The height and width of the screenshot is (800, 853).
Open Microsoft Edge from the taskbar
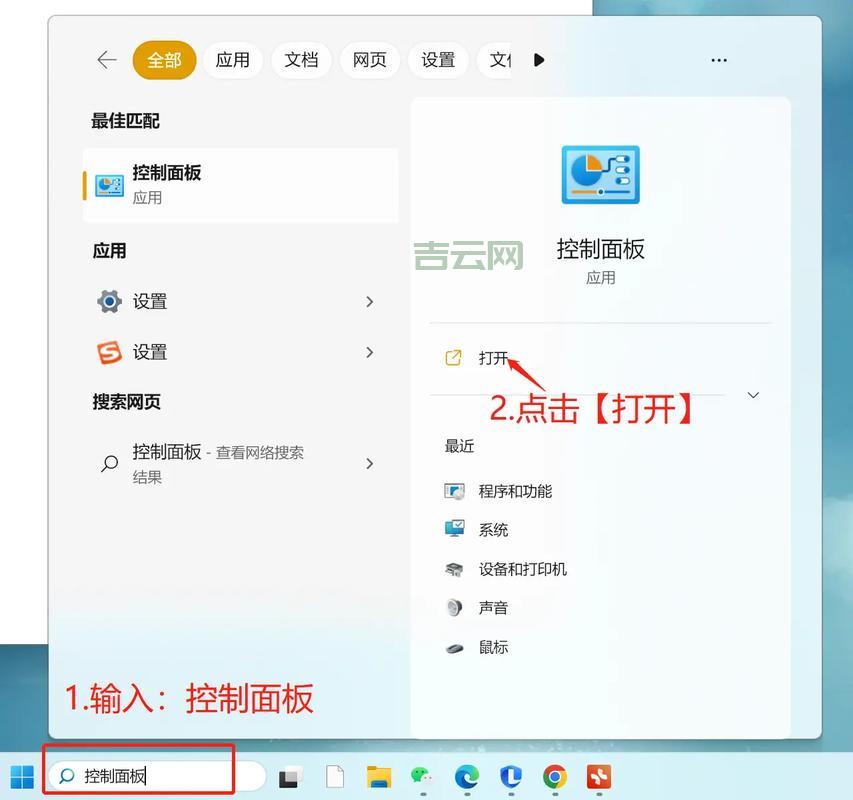[466, 777]
